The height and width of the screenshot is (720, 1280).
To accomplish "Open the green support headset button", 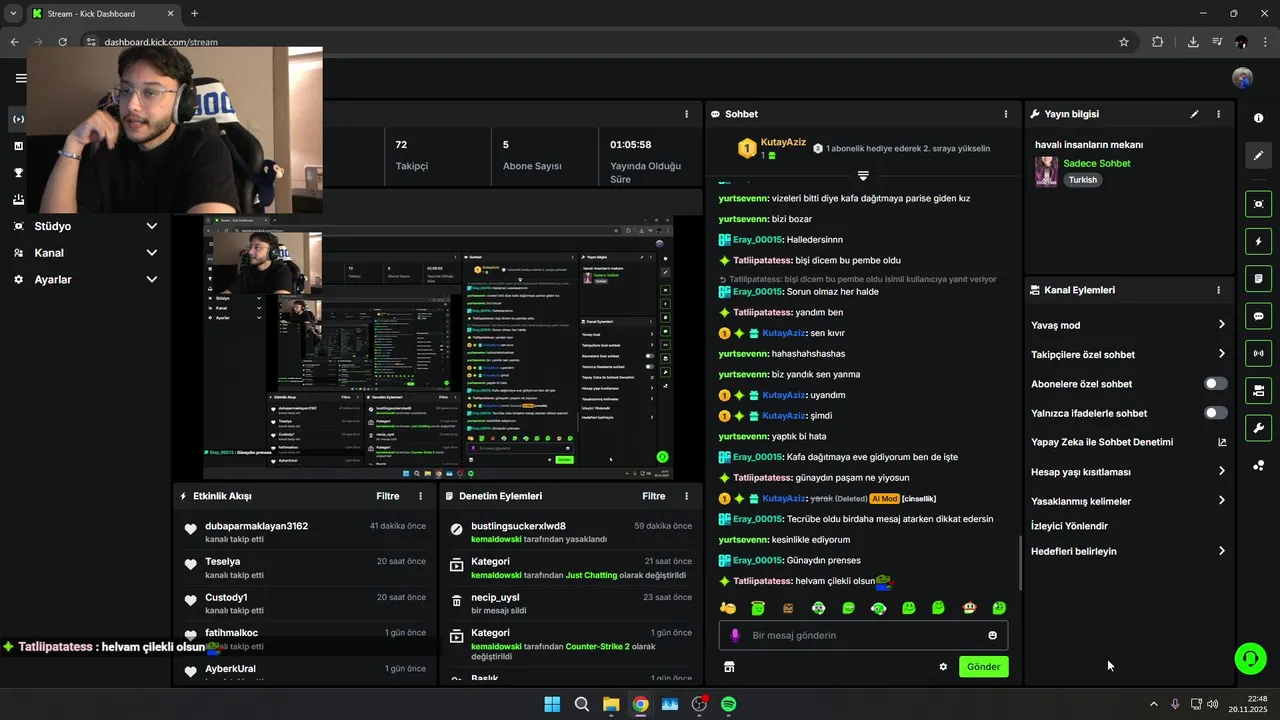I will point(1250,658).
